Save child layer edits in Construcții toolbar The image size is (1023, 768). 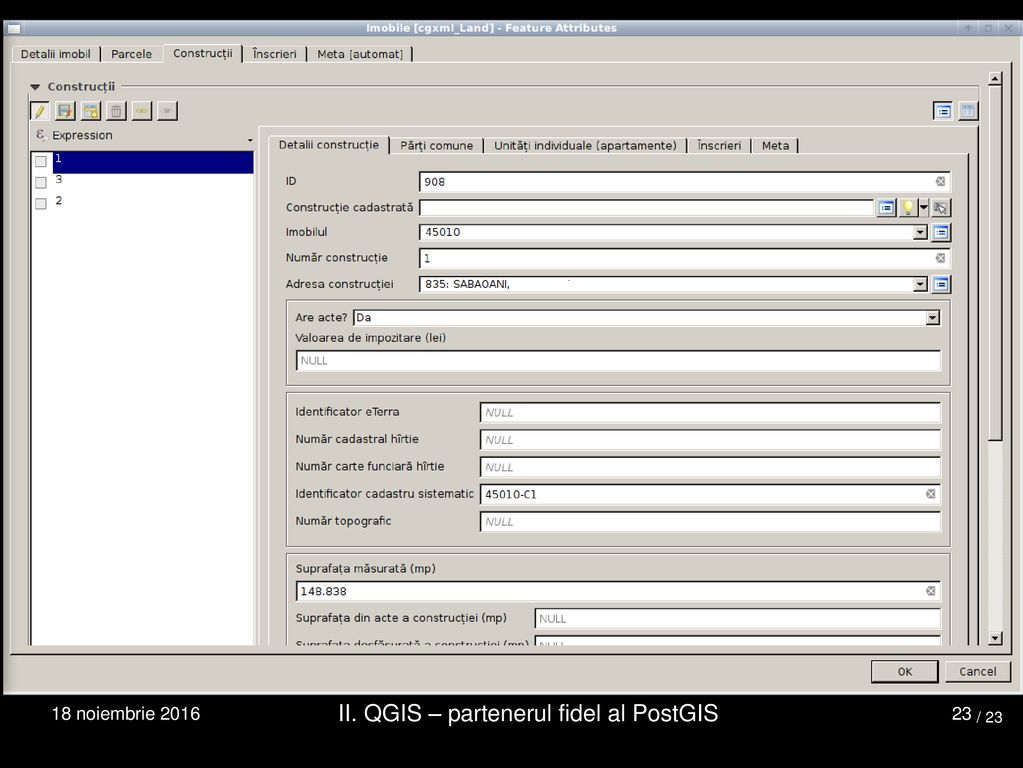point(65,111)
